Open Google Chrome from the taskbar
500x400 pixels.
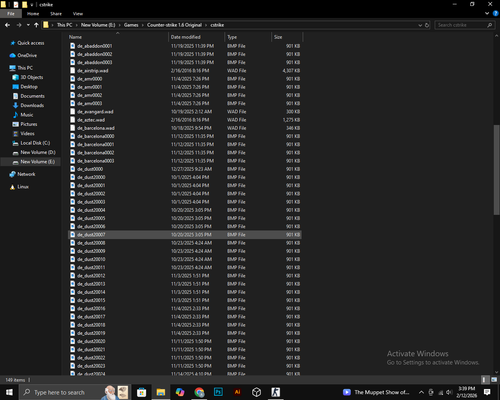tap(199, 392)
